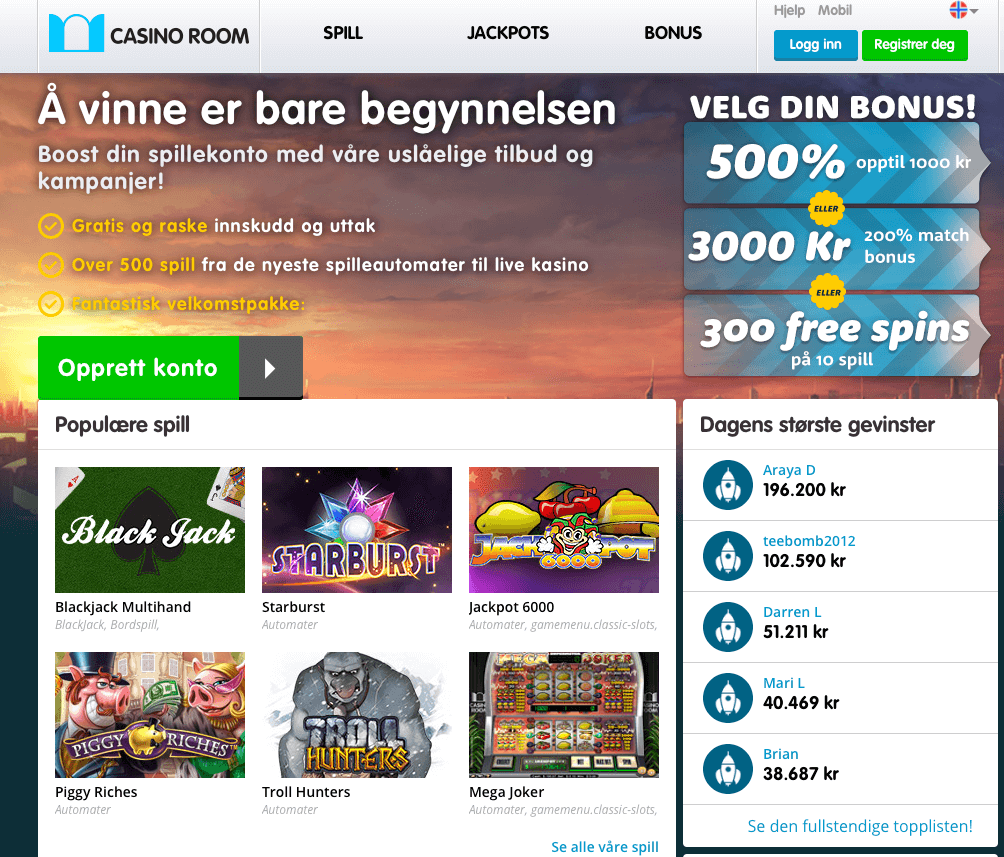The width and height of the screenshot is (1004, 857).
Task: Open the language flag dropdown
Action: click(x=963, y=10)
